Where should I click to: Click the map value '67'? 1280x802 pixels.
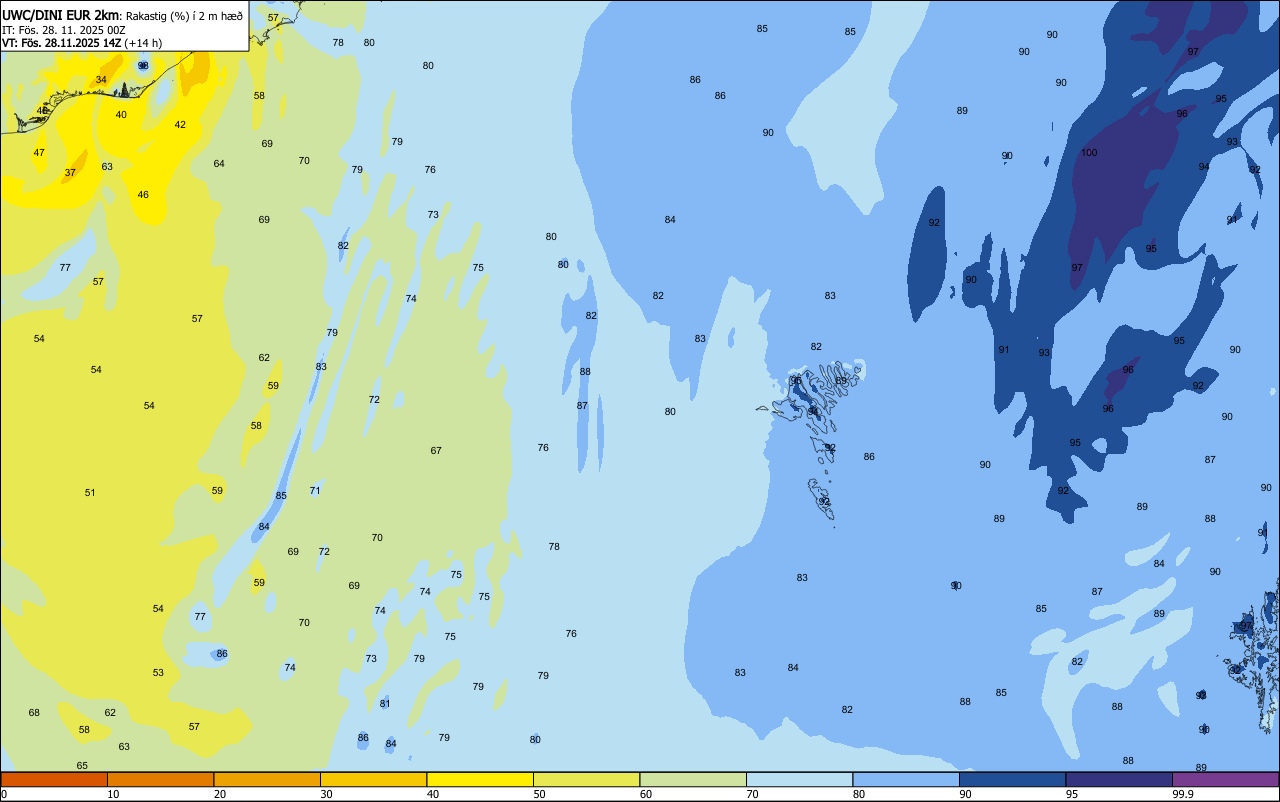436,451
